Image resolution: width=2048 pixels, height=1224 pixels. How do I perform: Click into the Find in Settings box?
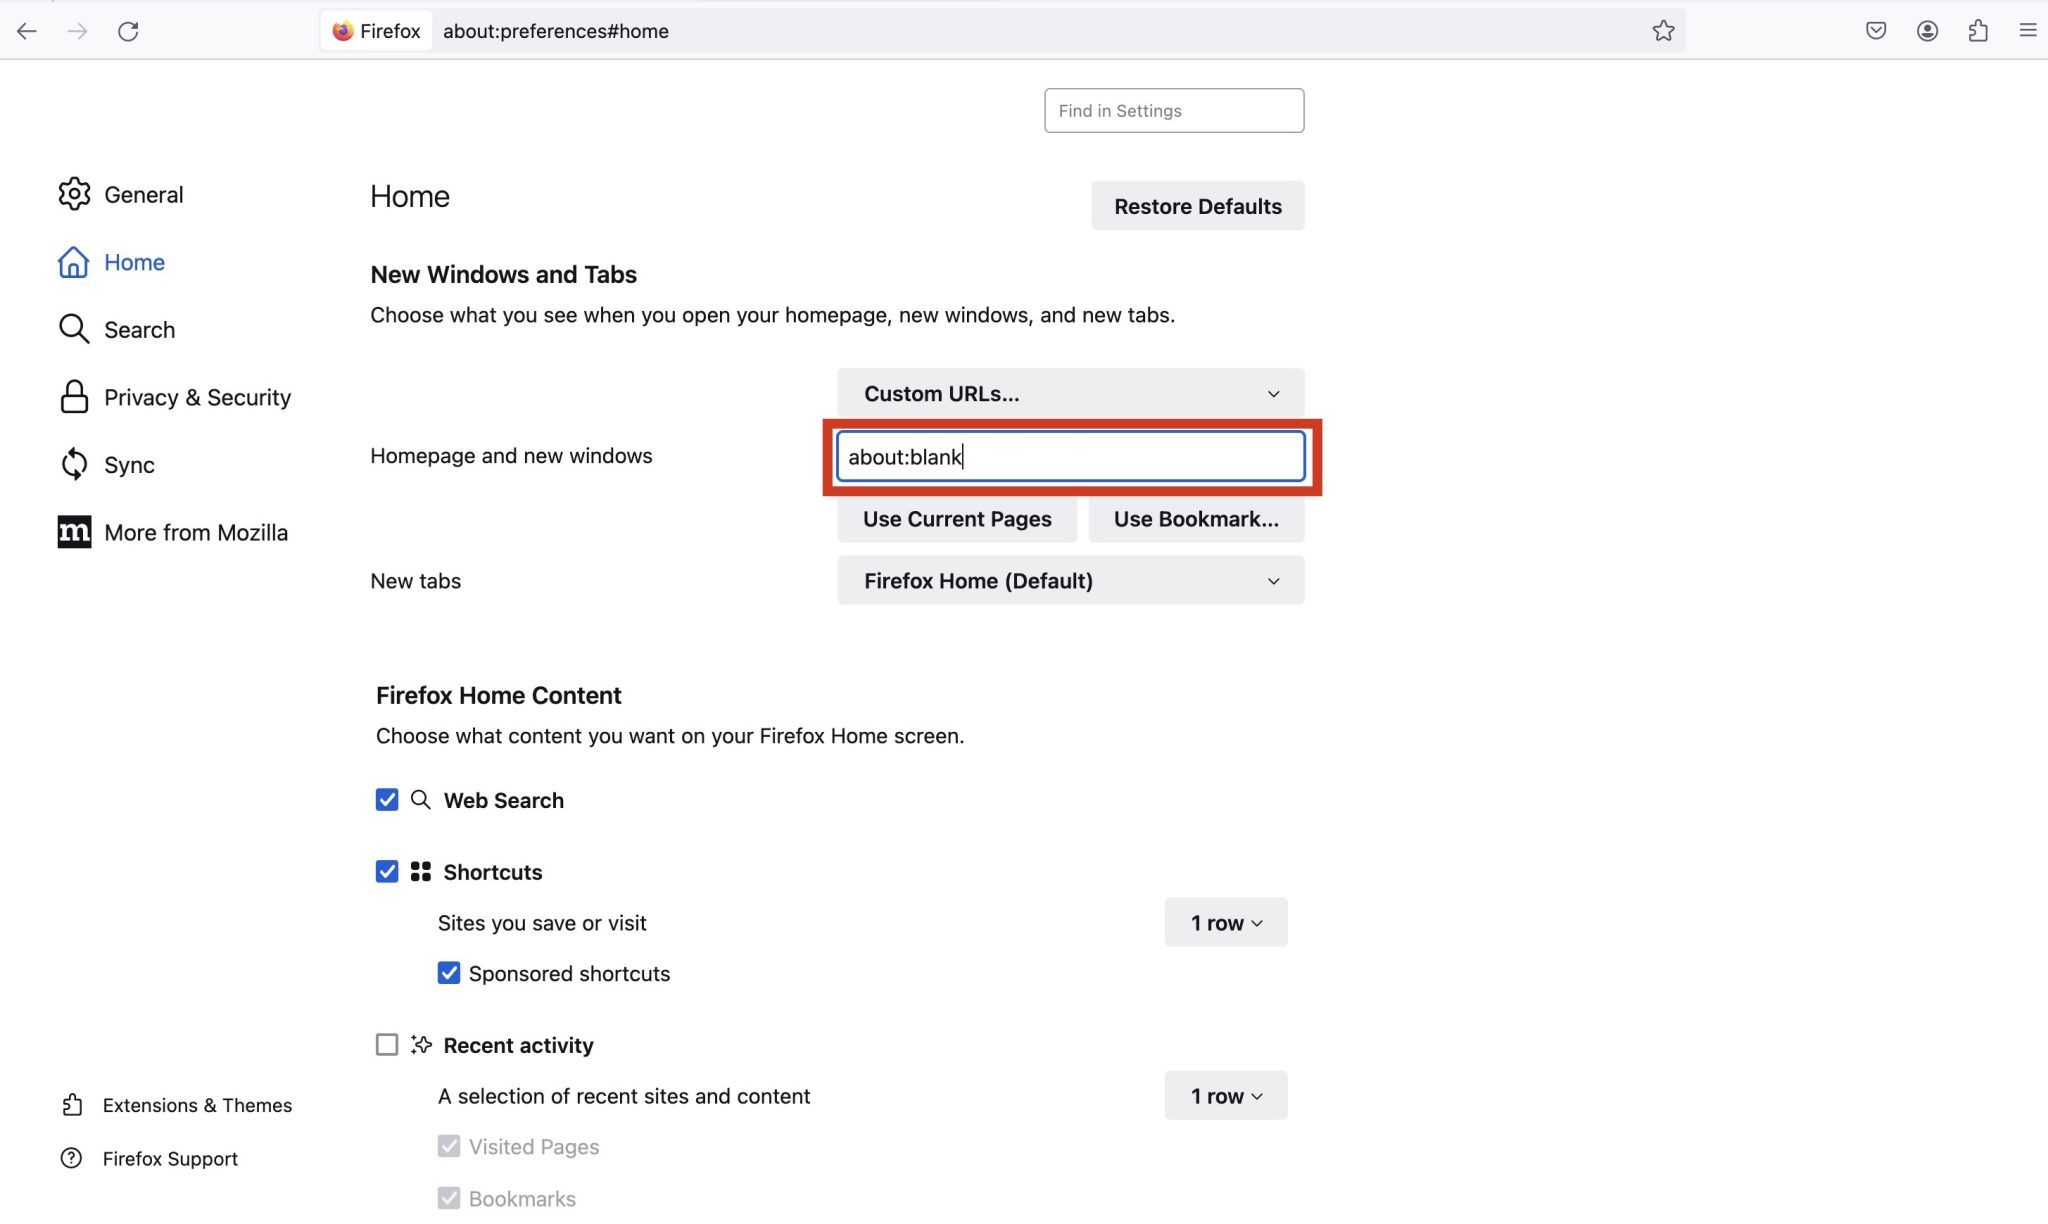click(x=1173, y=111)
